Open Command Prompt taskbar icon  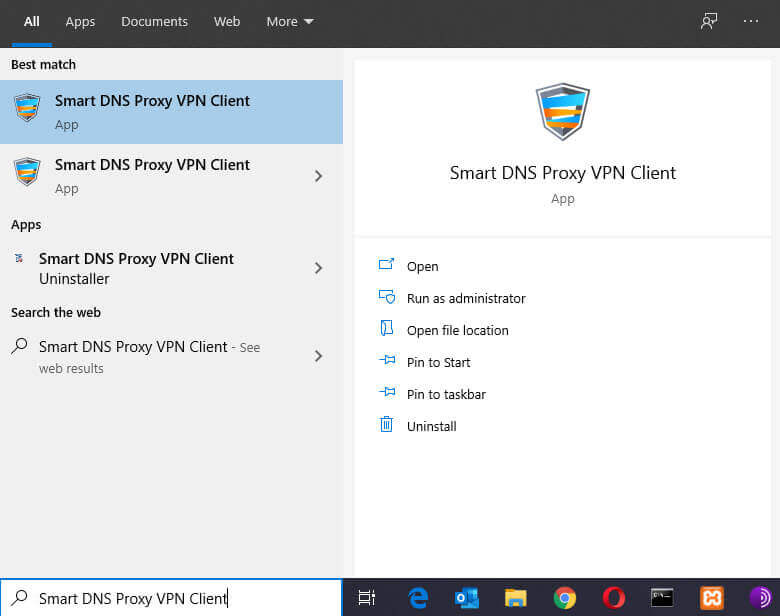[662, 598]
